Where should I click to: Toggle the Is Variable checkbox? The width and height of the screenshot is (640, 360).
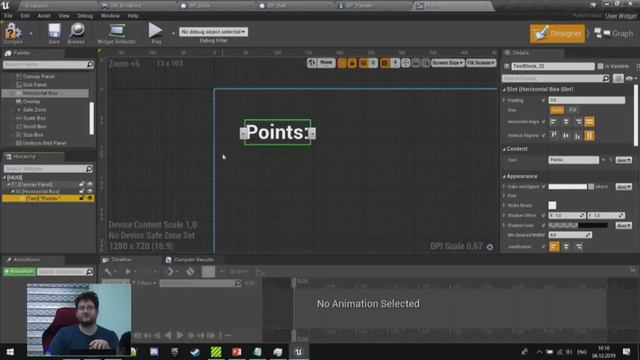point(600,66)
